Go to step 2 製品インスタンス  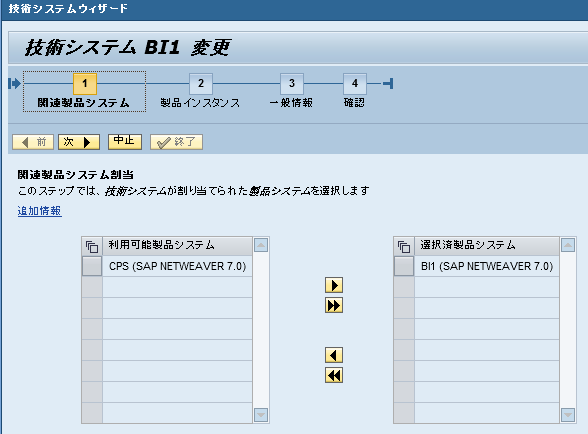pos(200,91)
